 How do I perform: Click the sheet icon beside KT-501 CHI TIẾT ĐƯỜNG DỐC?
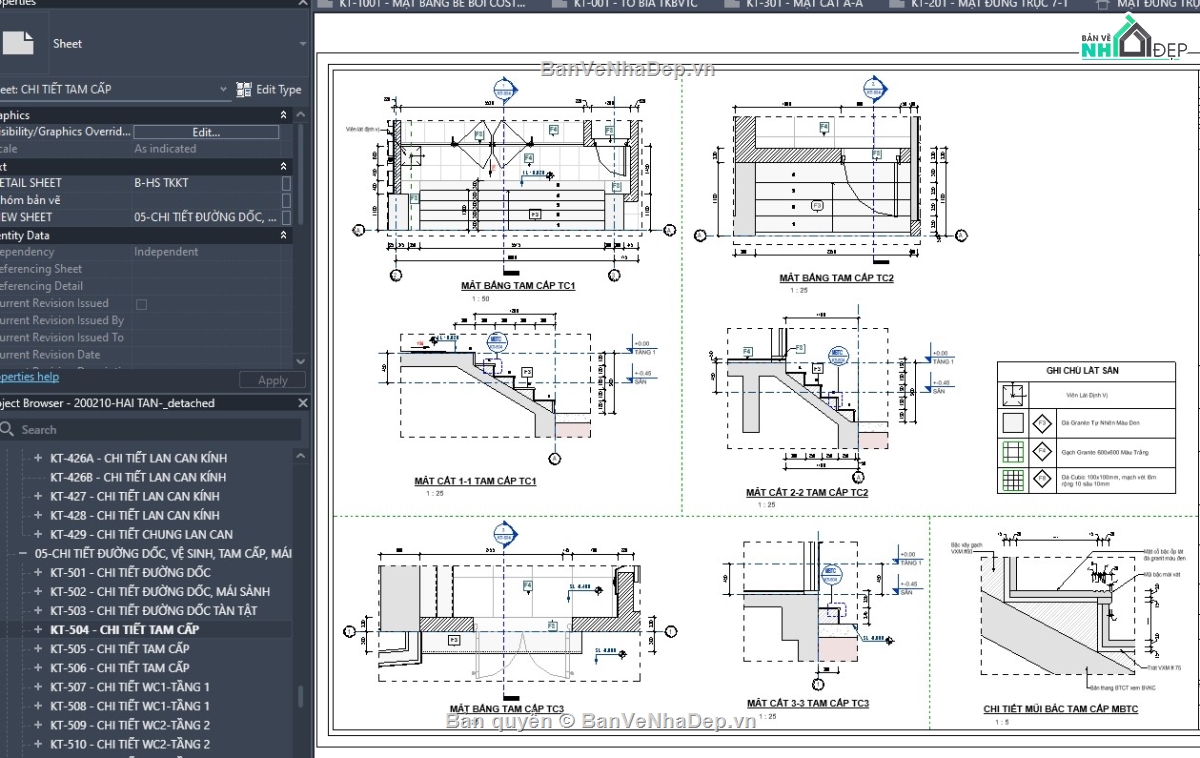coord(39,571)
